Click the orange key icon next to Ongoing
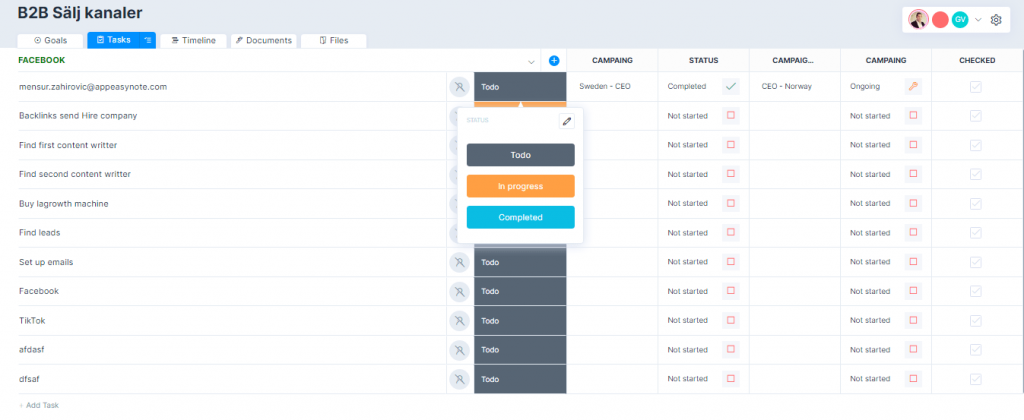1024x420 pixels. coord(913,86)
